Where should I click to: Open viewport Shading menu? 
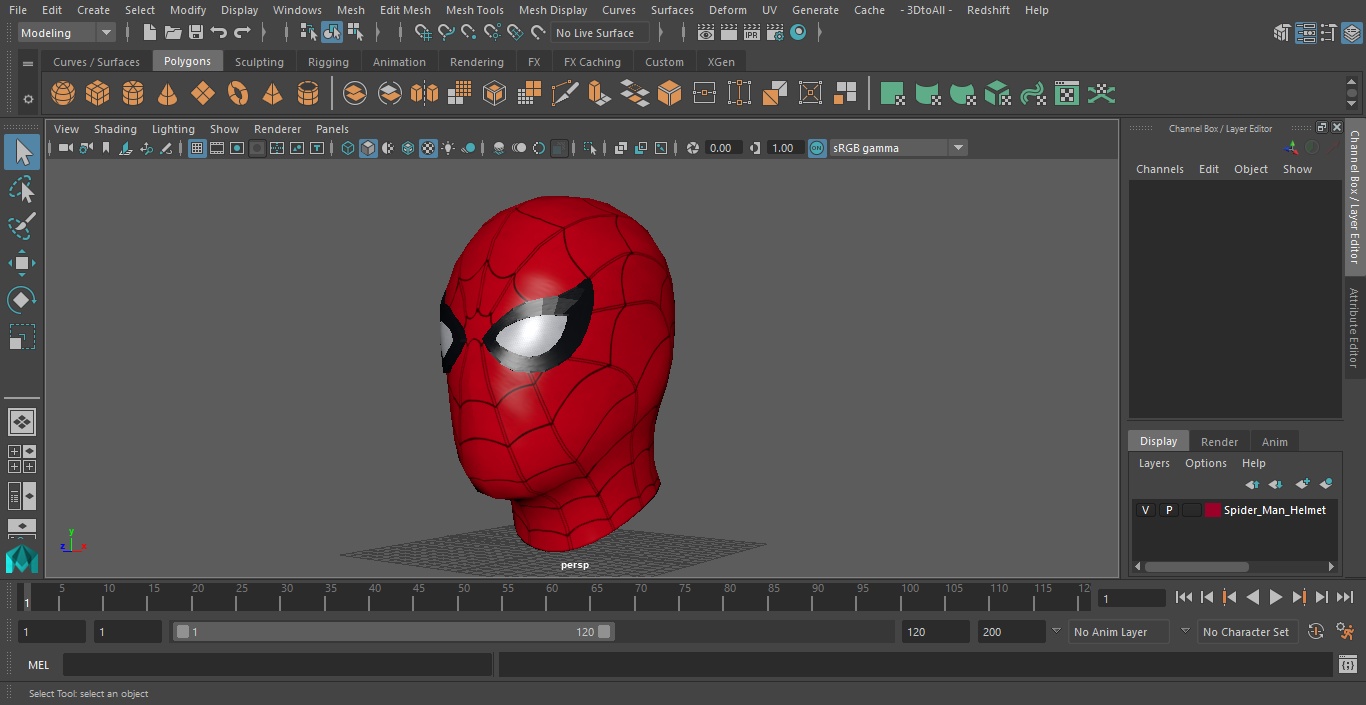[x=115, y=129]
